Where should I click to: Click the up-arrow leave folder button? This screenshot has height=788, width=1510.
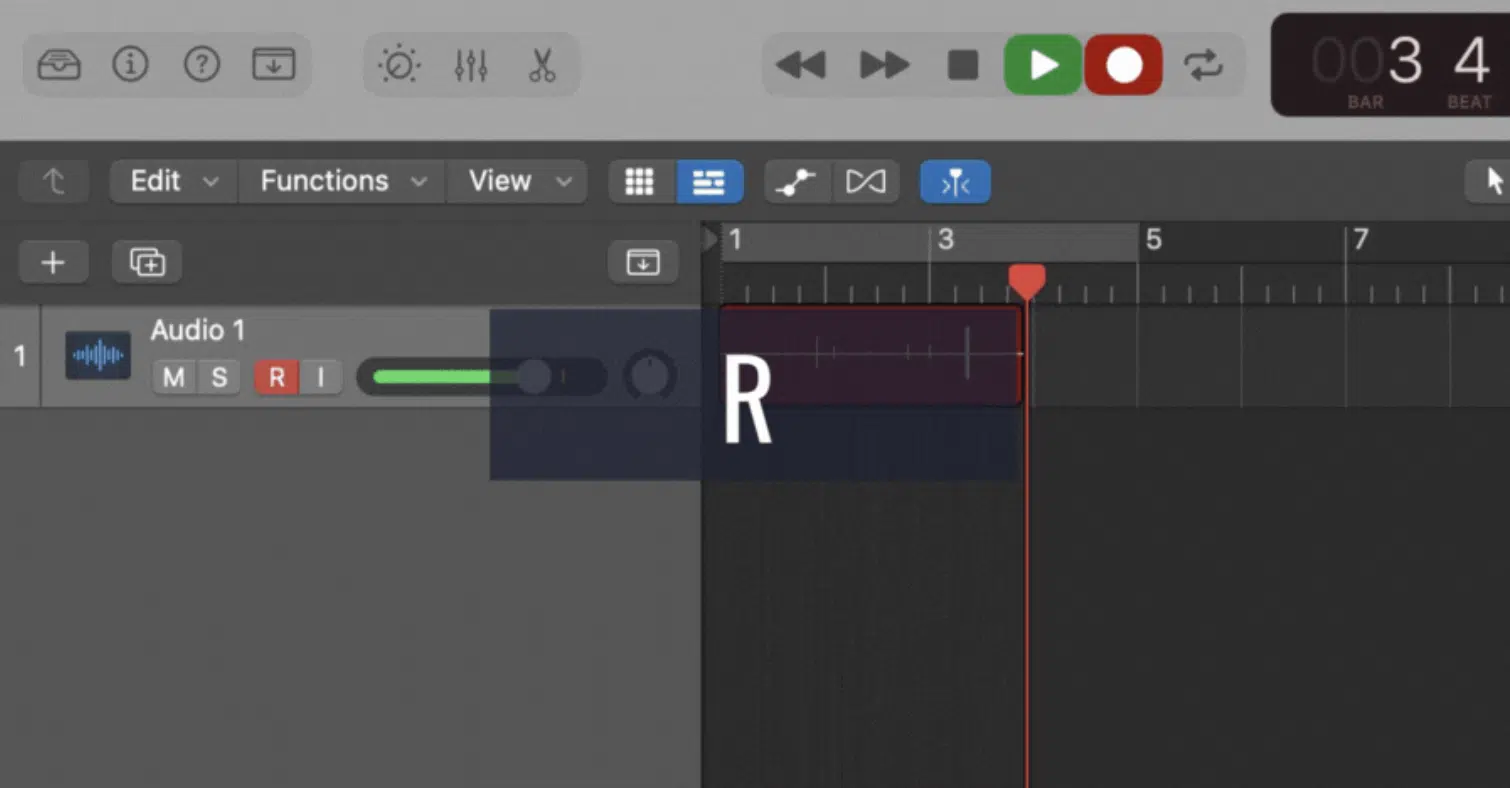53,182
